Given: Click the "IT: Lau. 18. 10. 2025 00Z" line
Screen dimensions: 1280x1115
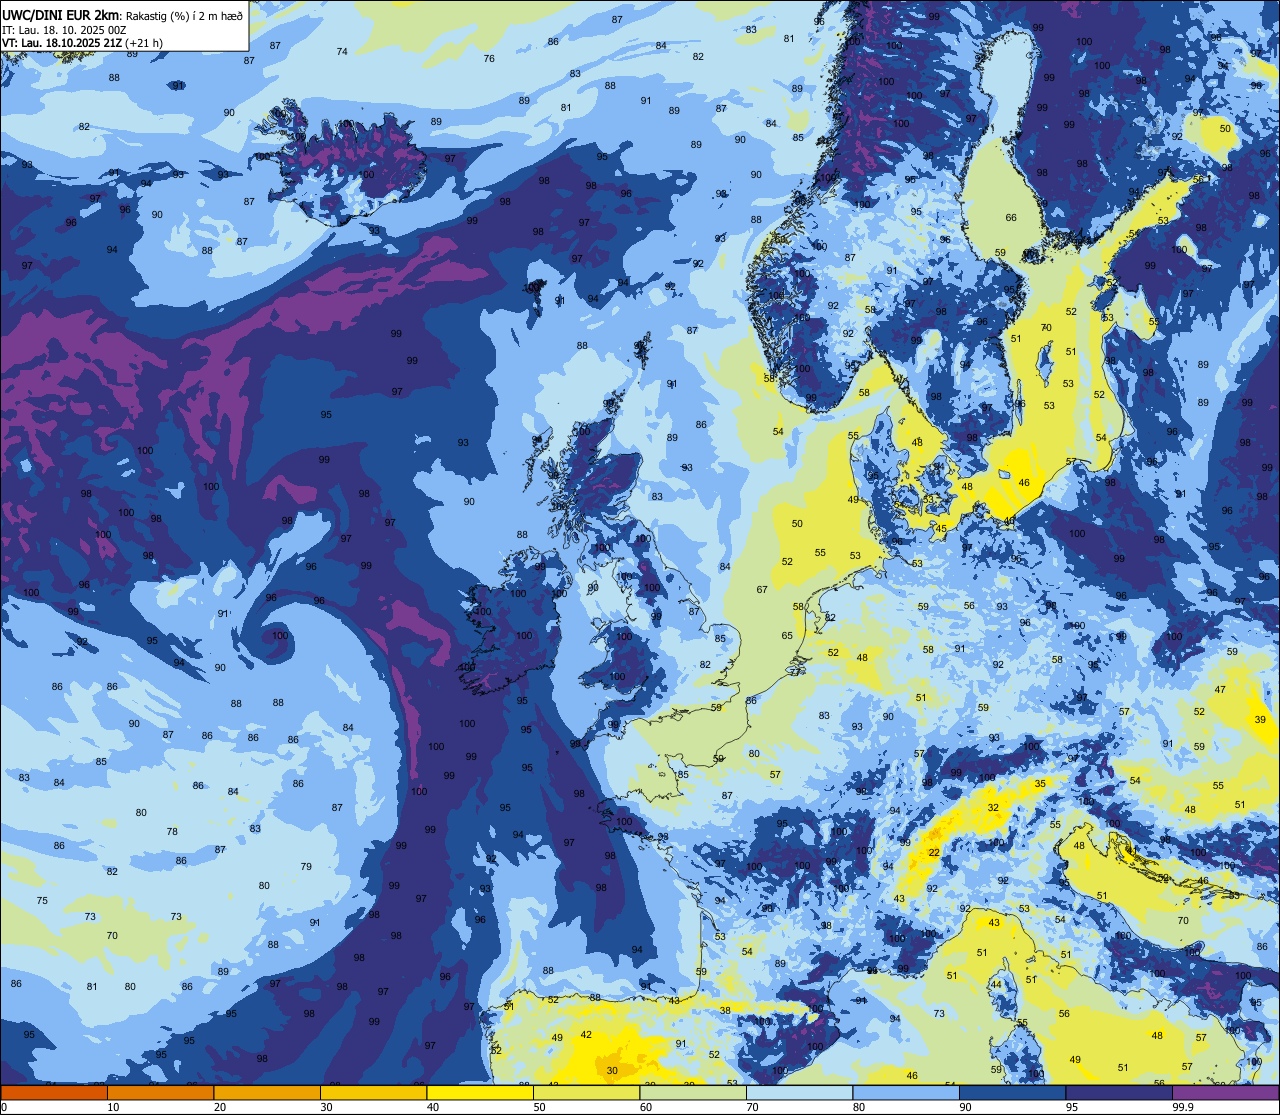Looking at the screenshot, I should tap(64, 29).
